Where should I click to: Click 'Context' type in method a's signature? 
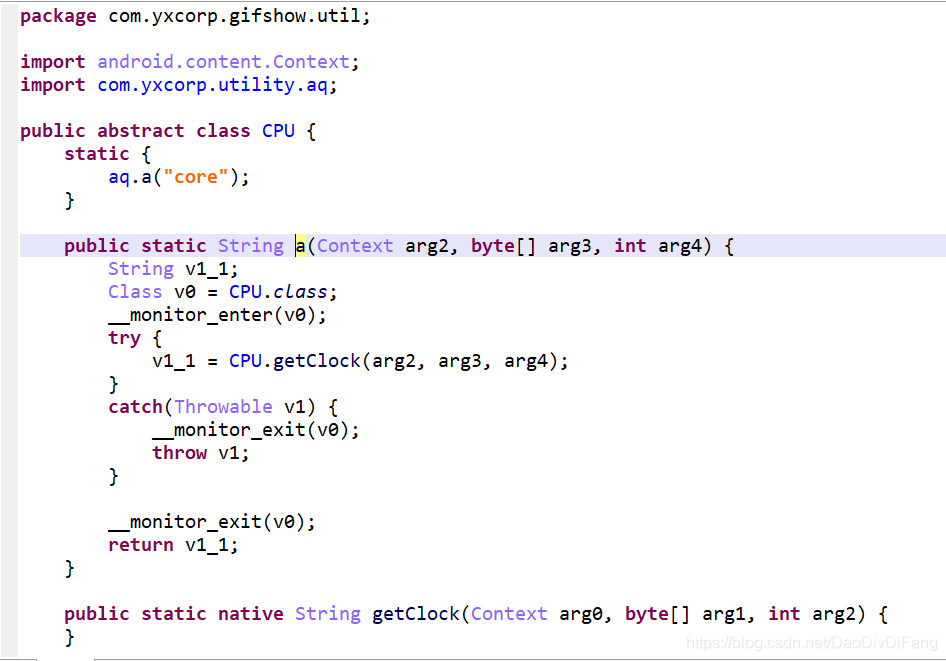click(355, 246)
